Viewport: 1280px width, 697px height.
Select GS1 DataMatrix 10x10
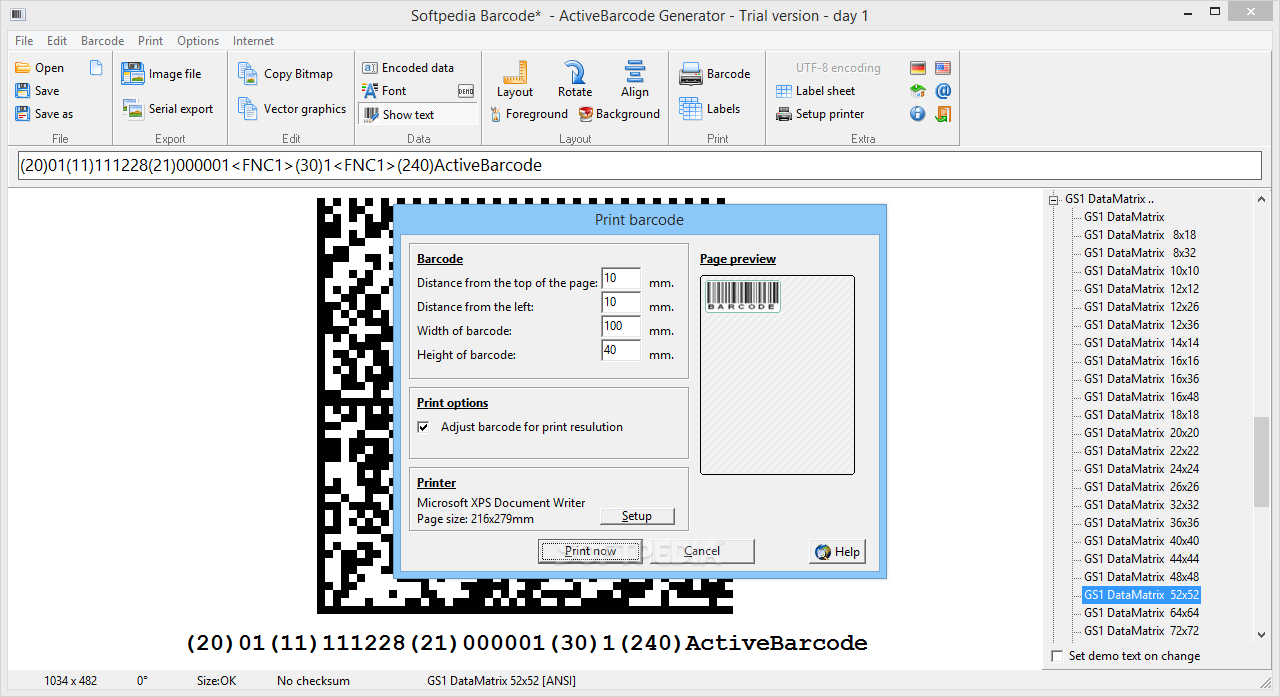click(x=1142, y=271)
